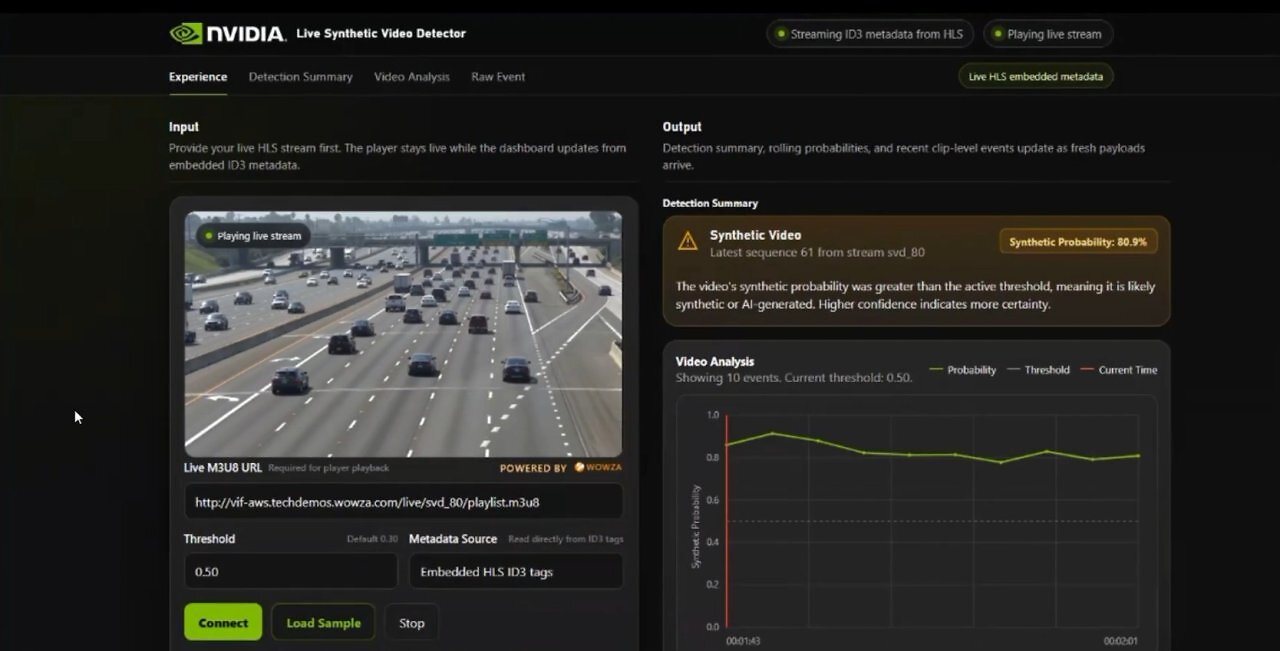This screenshot has height=651, width=1280.
Task: Click the chart time label 00:02:01
Action: 1121,641
